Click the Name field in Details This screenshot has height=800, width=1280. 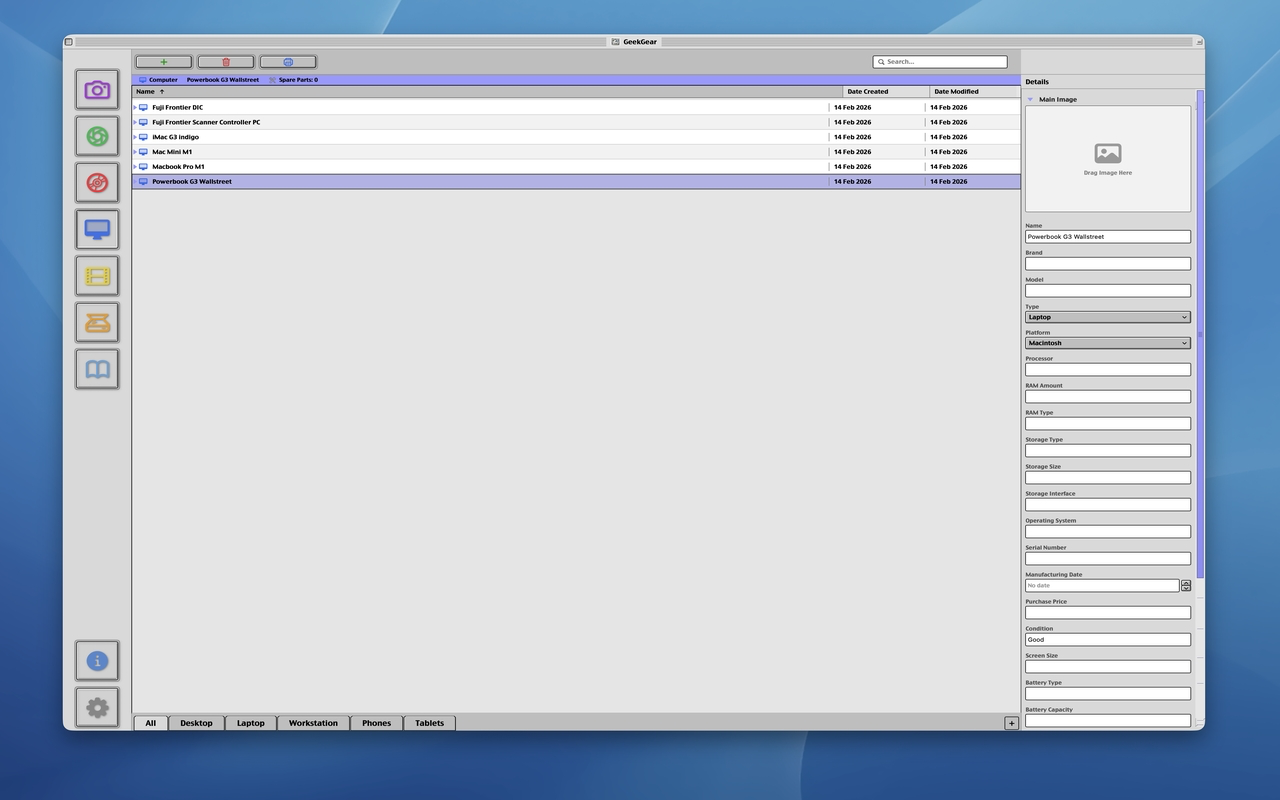(x=1108, y=237)
